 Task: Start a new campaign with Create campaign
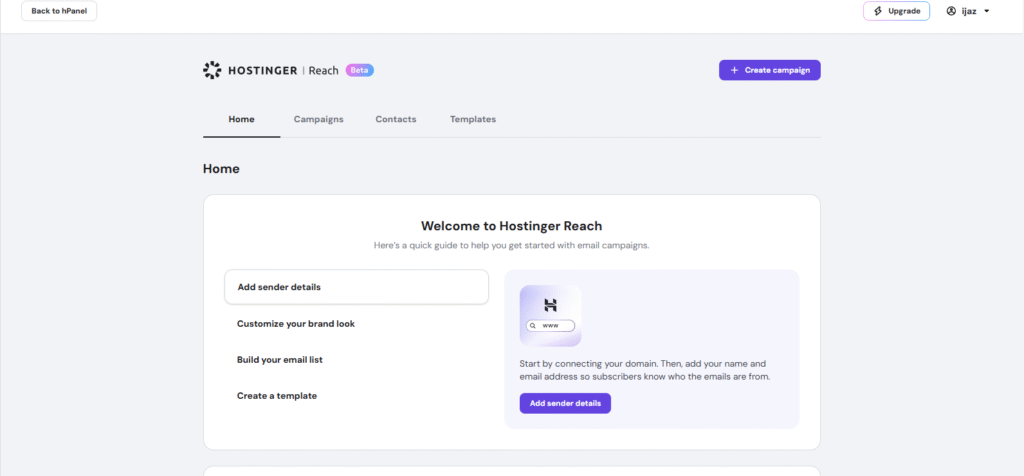(x=769, y=71)
